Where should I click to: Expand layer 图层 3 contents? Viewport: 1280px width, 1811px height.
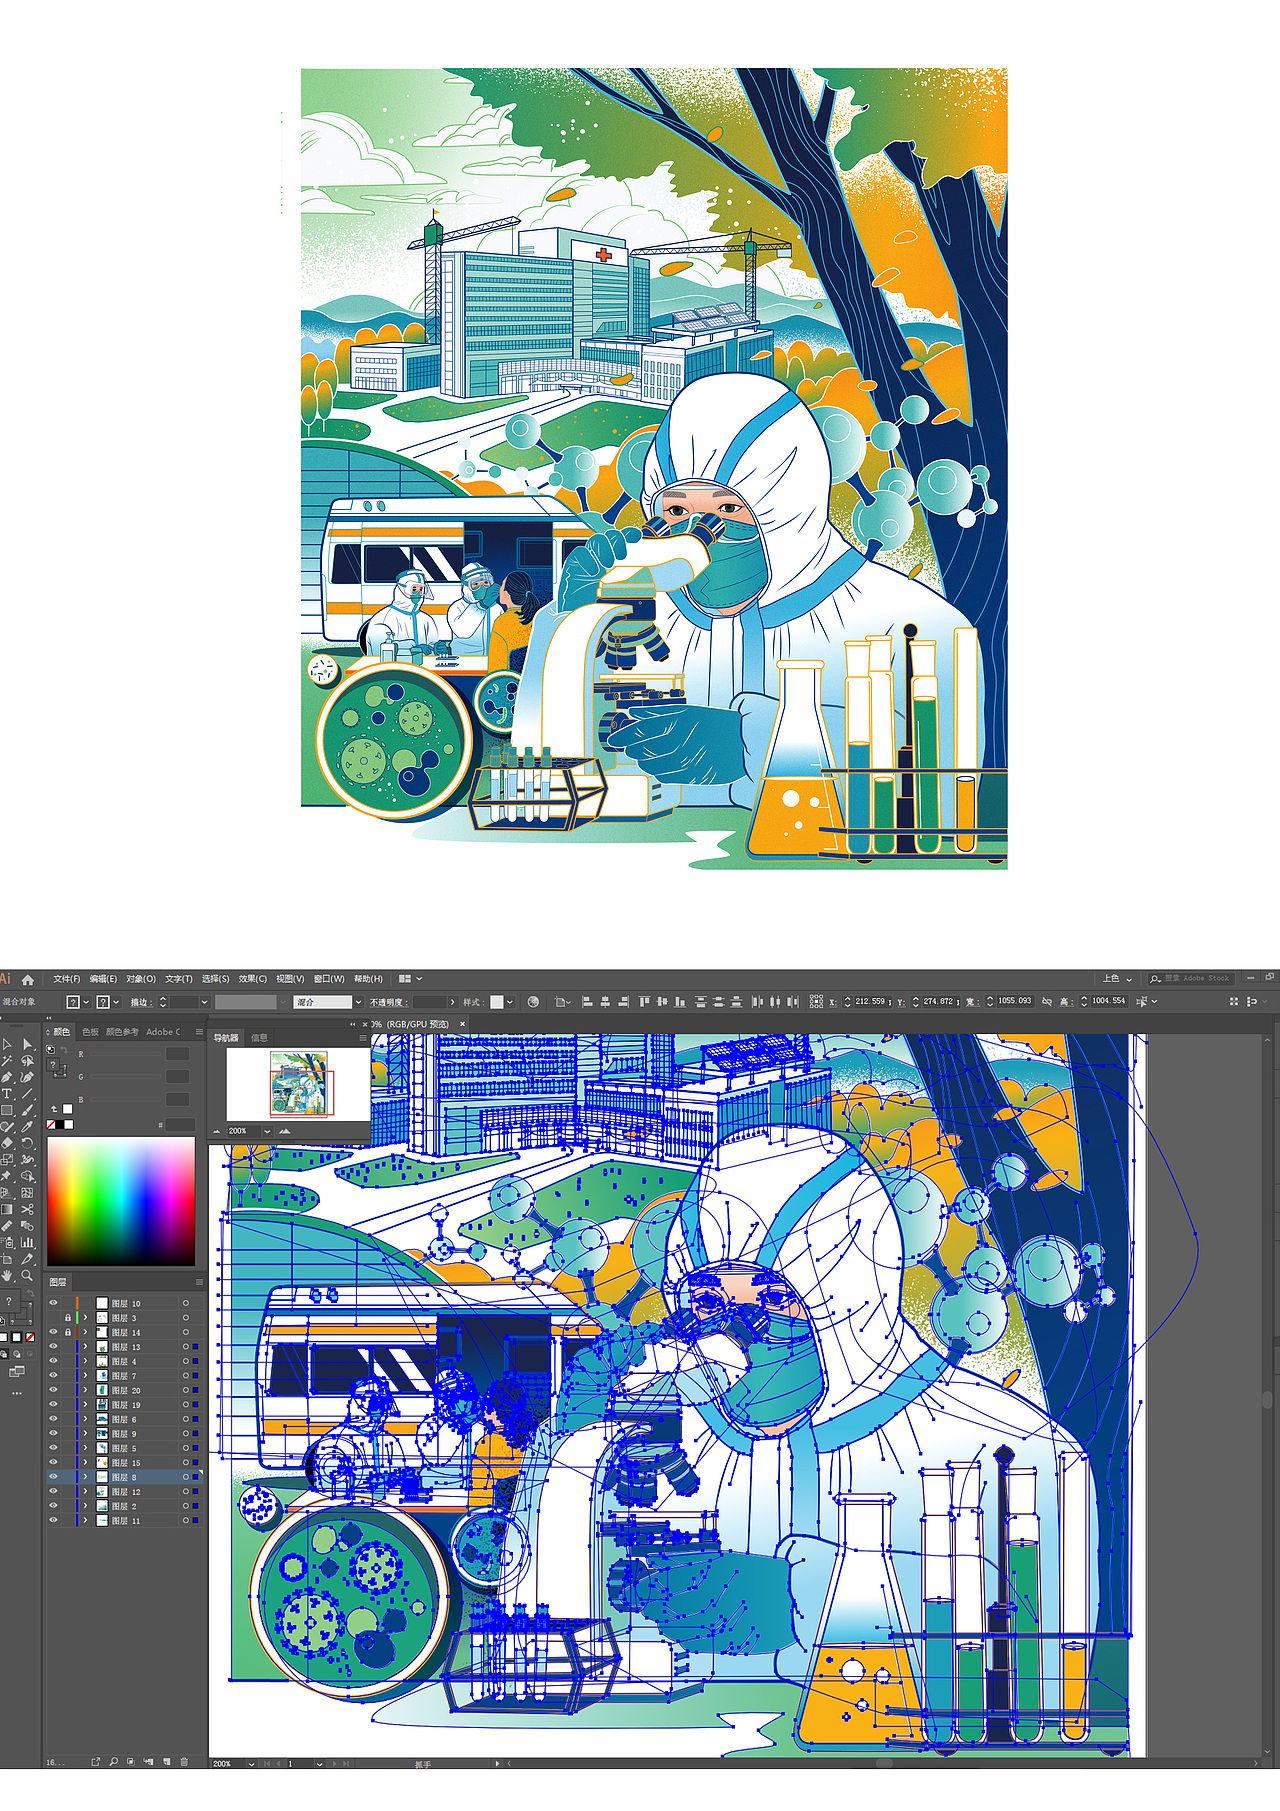[85, 1318]
